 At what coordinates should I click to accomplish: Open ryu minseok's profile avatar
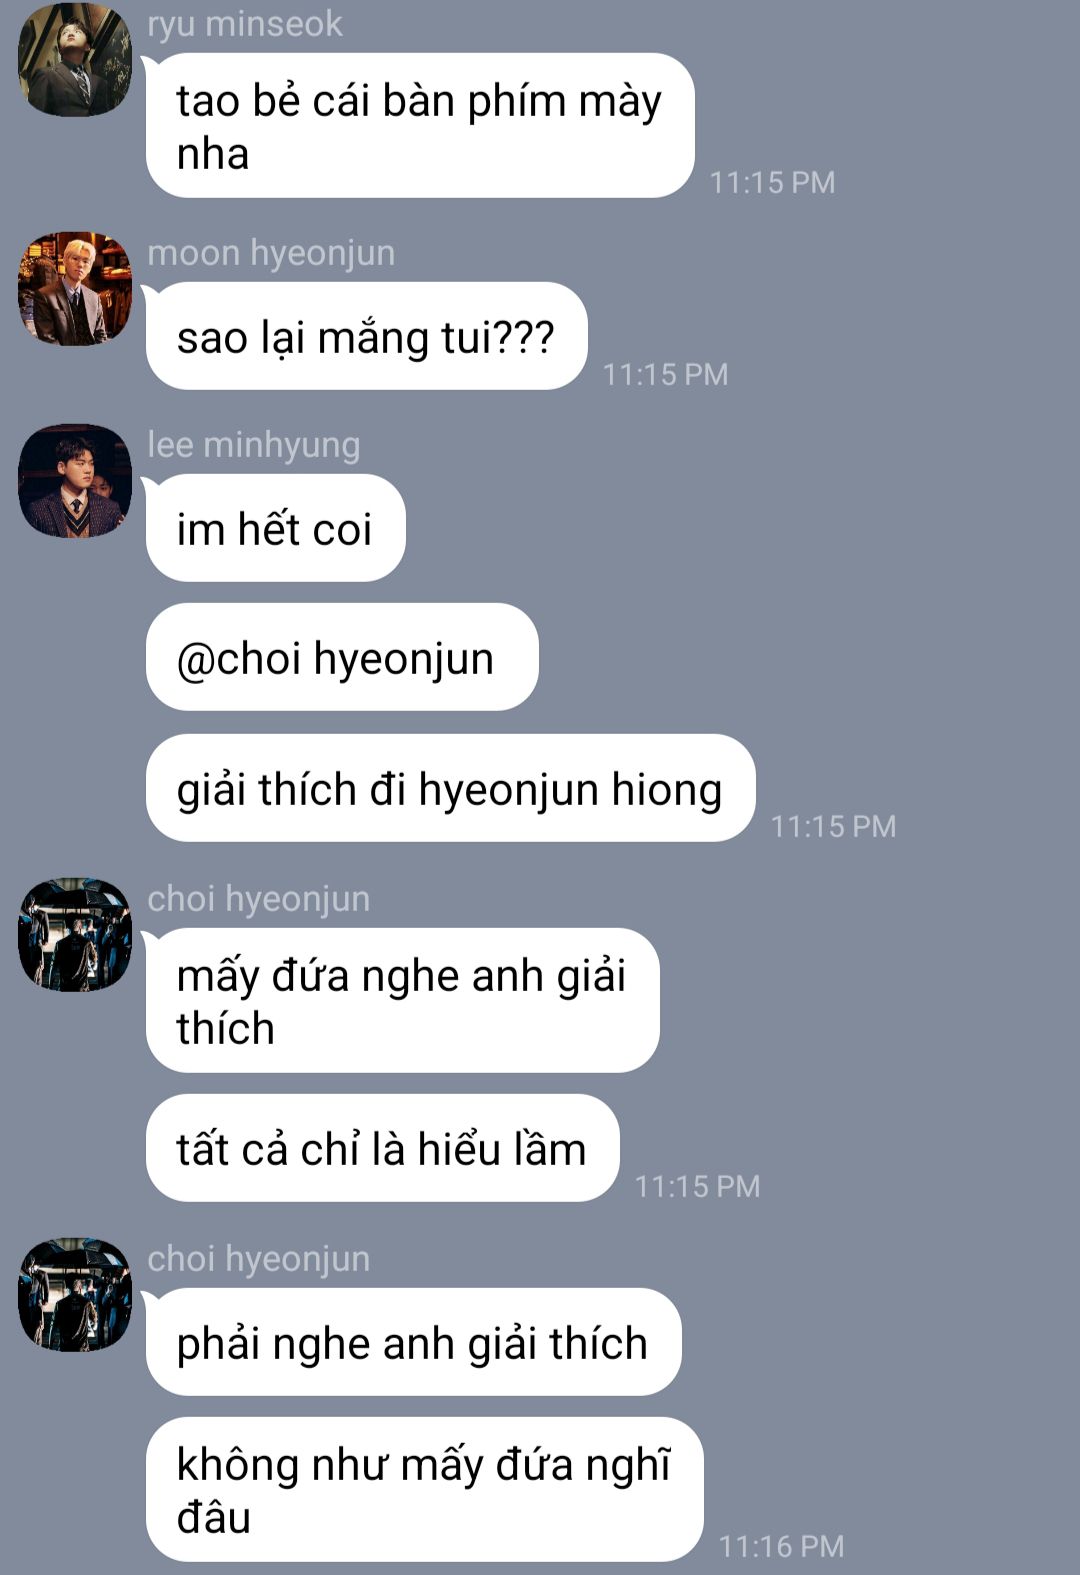pyautogui.click(x=75, y=60)
